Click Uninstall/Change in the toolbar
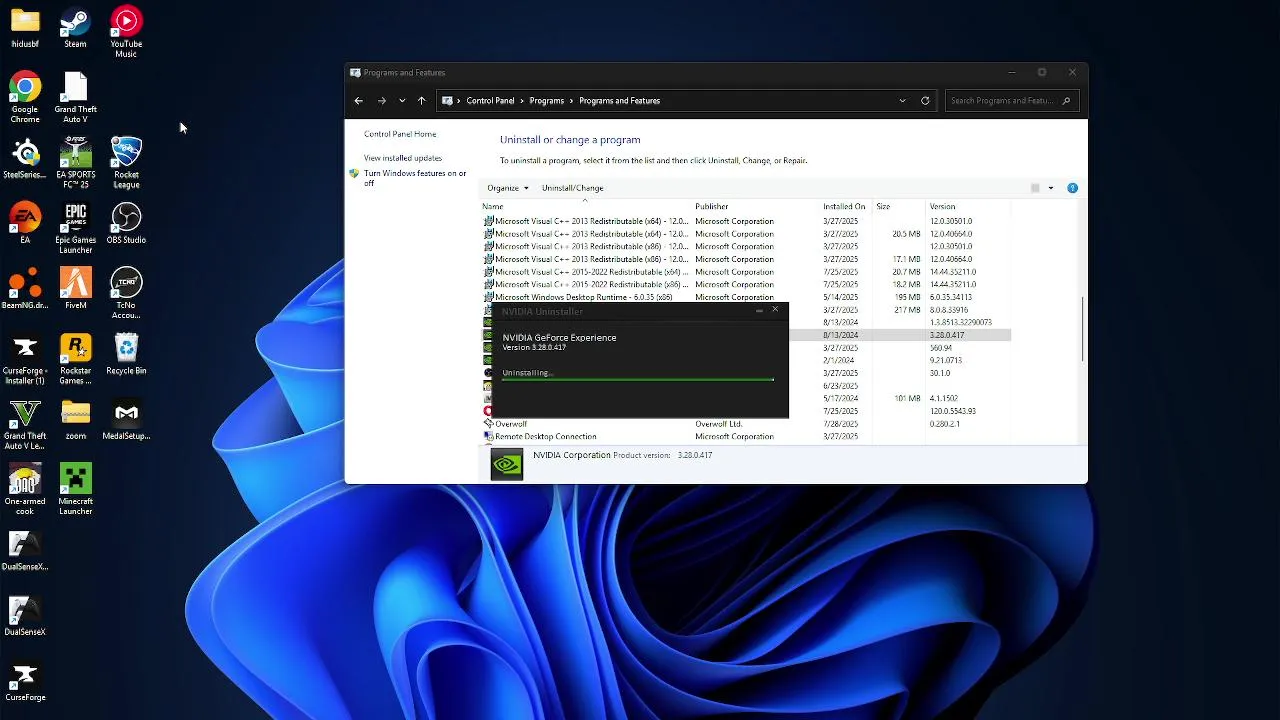This screenshot has width=1280, height=720. pos(572,188)
